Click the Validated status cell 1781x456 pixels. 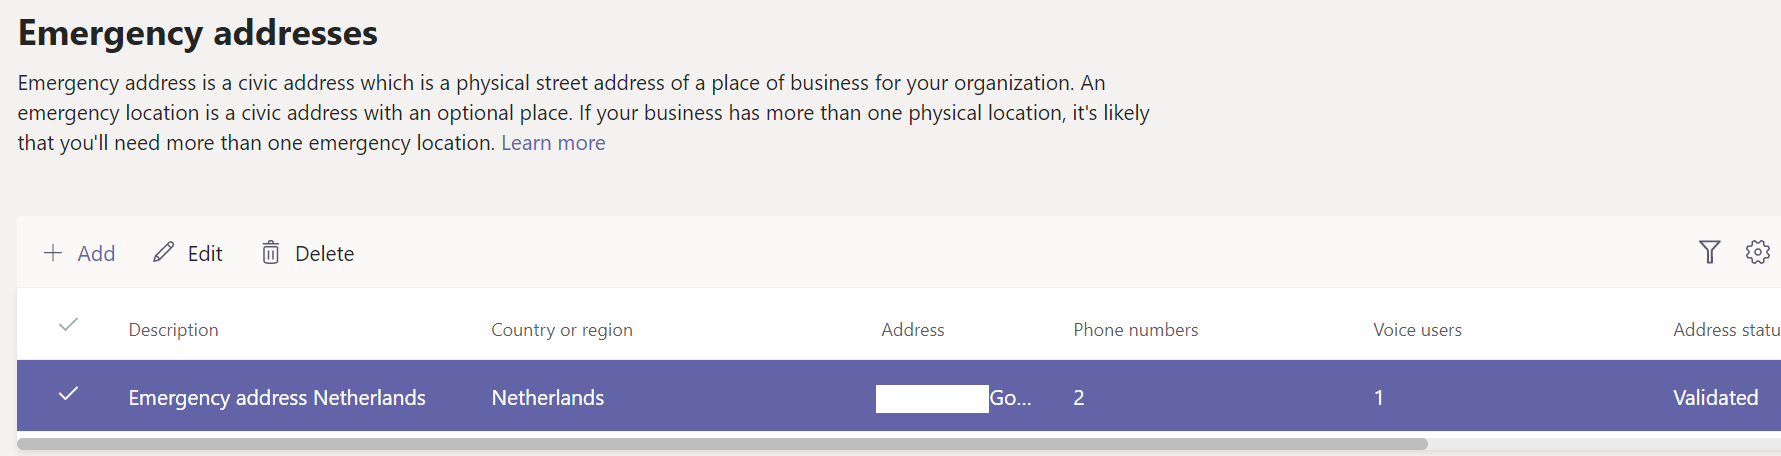tap(1715, 398)
